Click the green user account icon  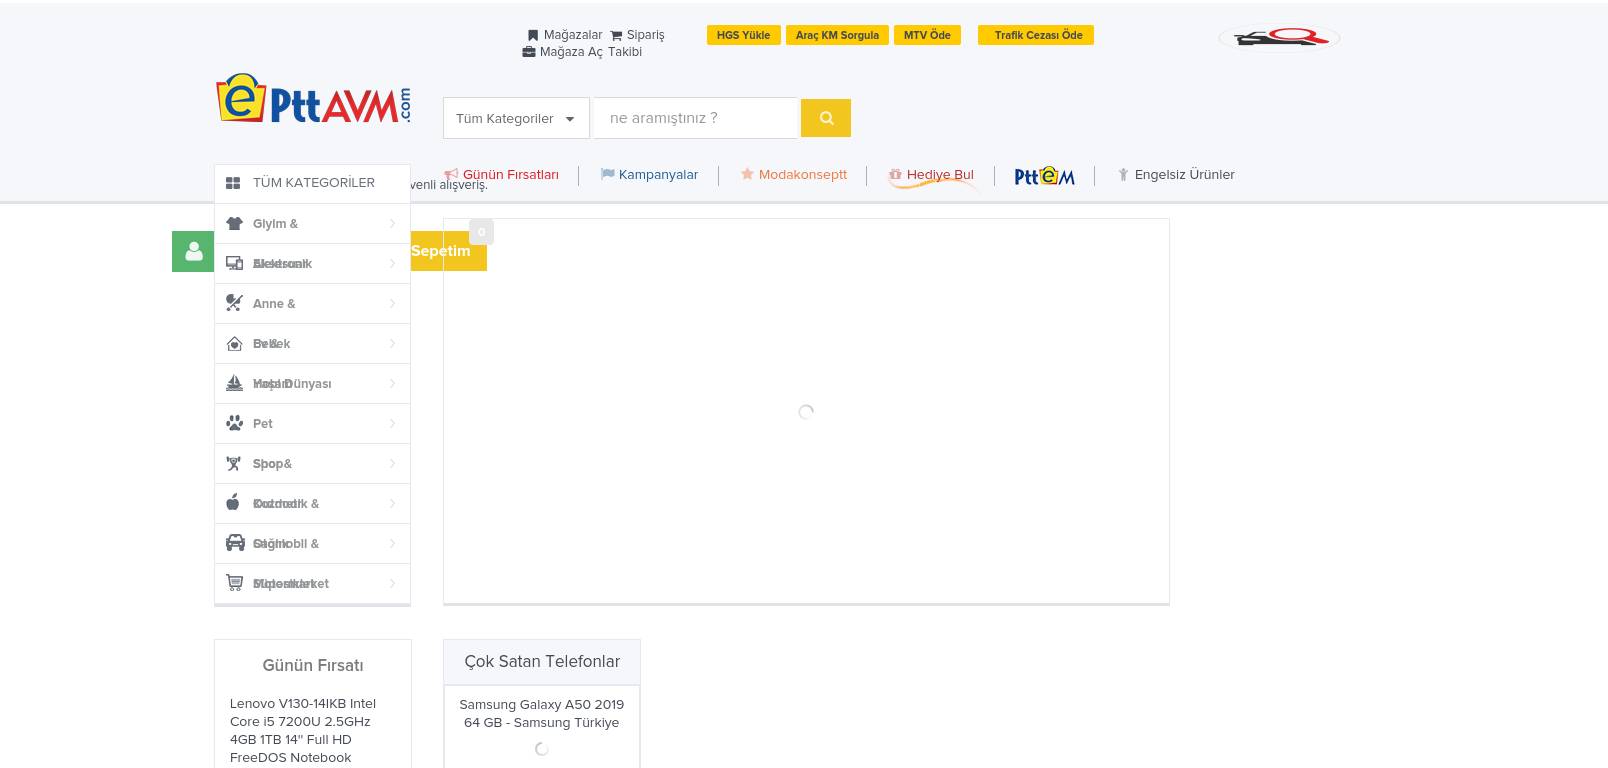[193, 252]
